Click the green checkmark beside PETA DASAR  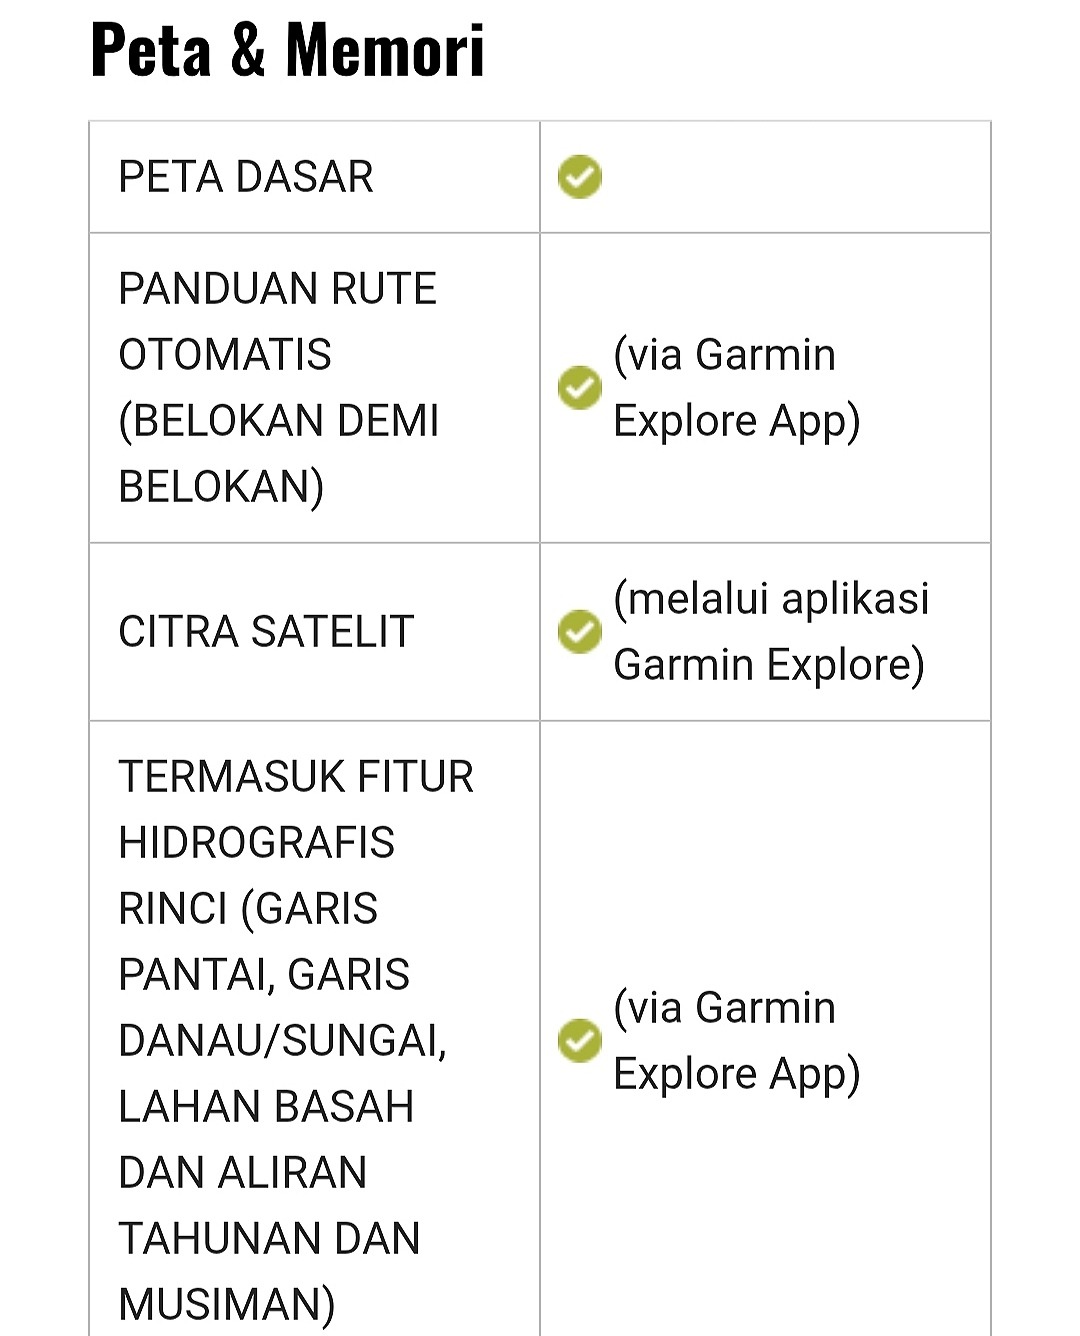pyautogui.click(x=579, y=177)
